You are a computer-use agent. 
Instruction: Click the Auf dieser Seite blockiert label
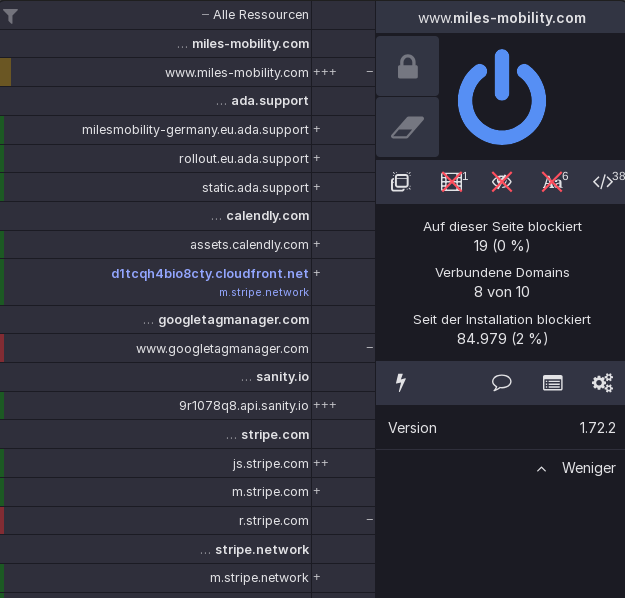[502, 227]
